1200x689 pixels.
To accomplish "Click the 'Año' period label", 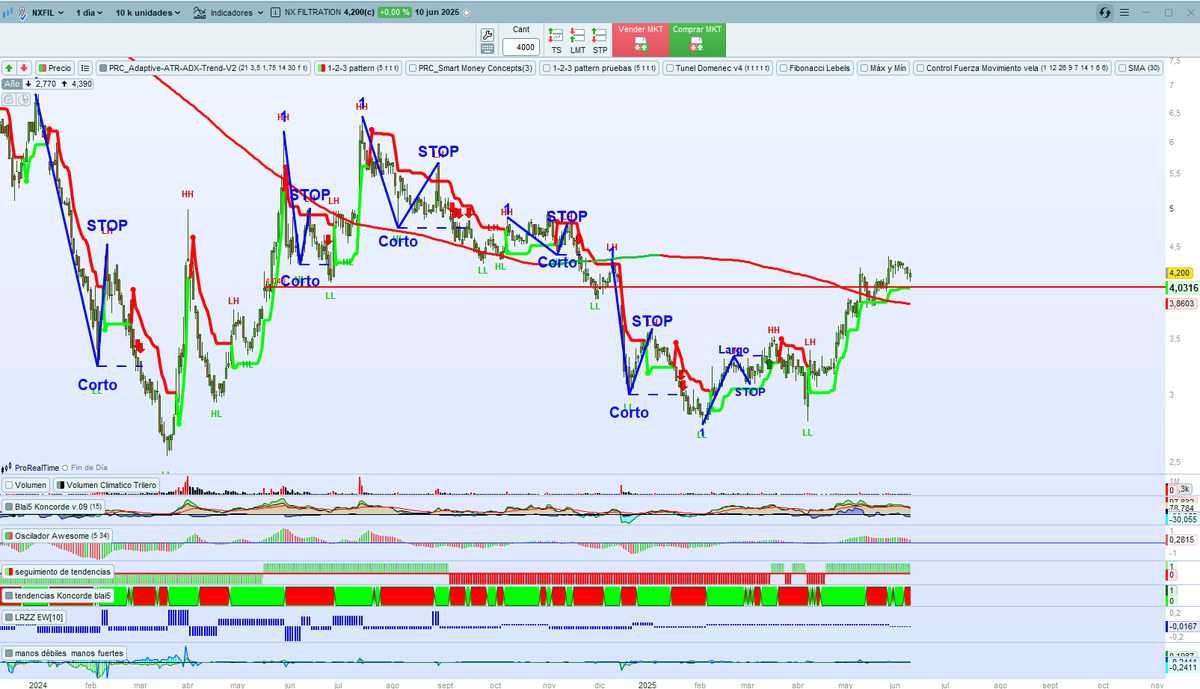I will coord(12,84).
